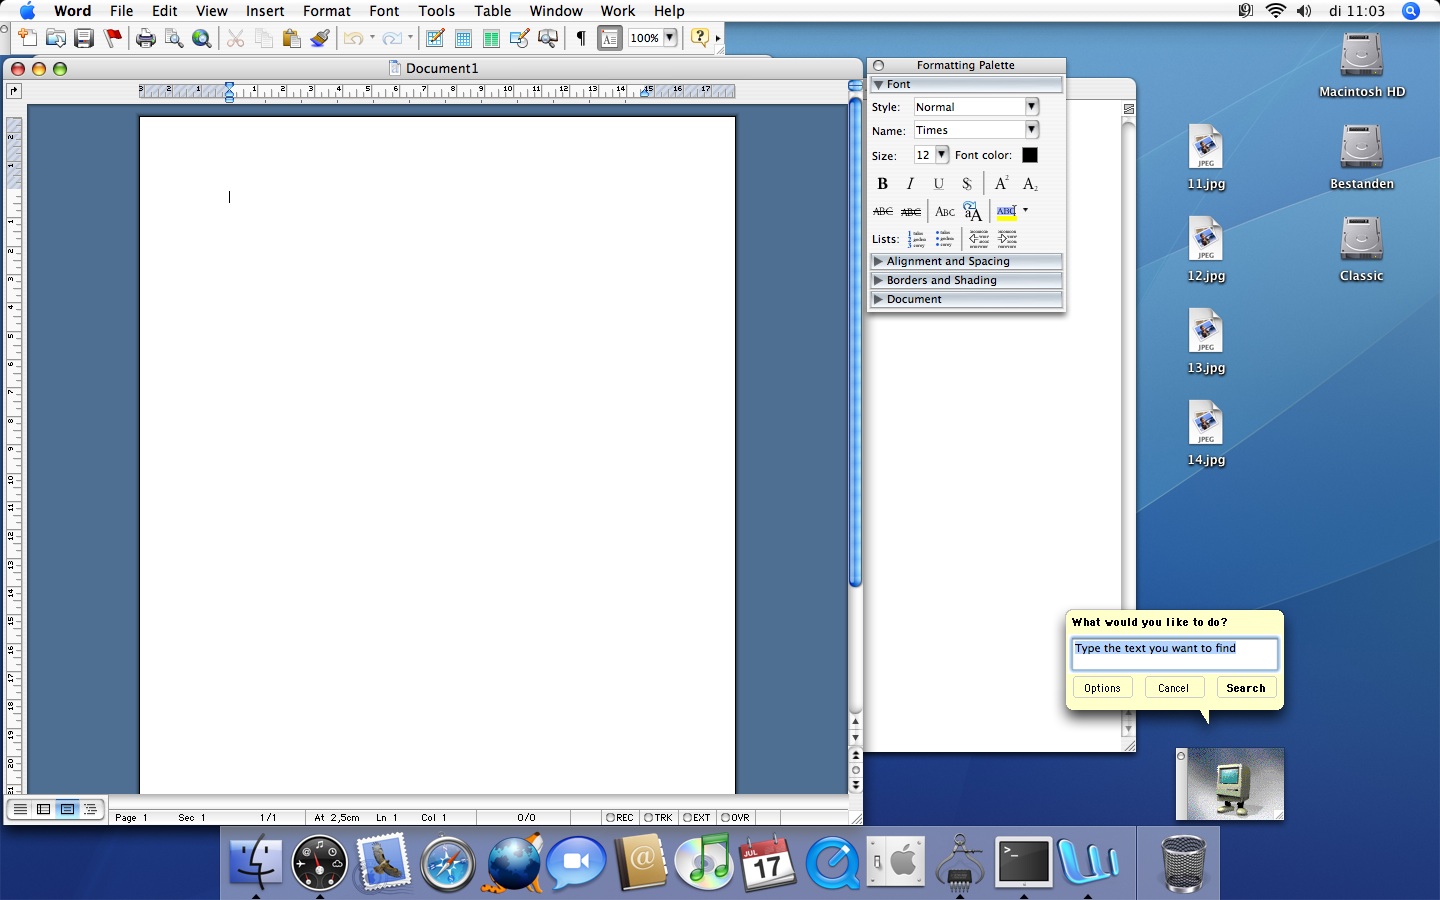Toggle Bold in the Formatting Palette
Screen dimensions: 1440x900
pyautogui.click(x=882, y=184)
